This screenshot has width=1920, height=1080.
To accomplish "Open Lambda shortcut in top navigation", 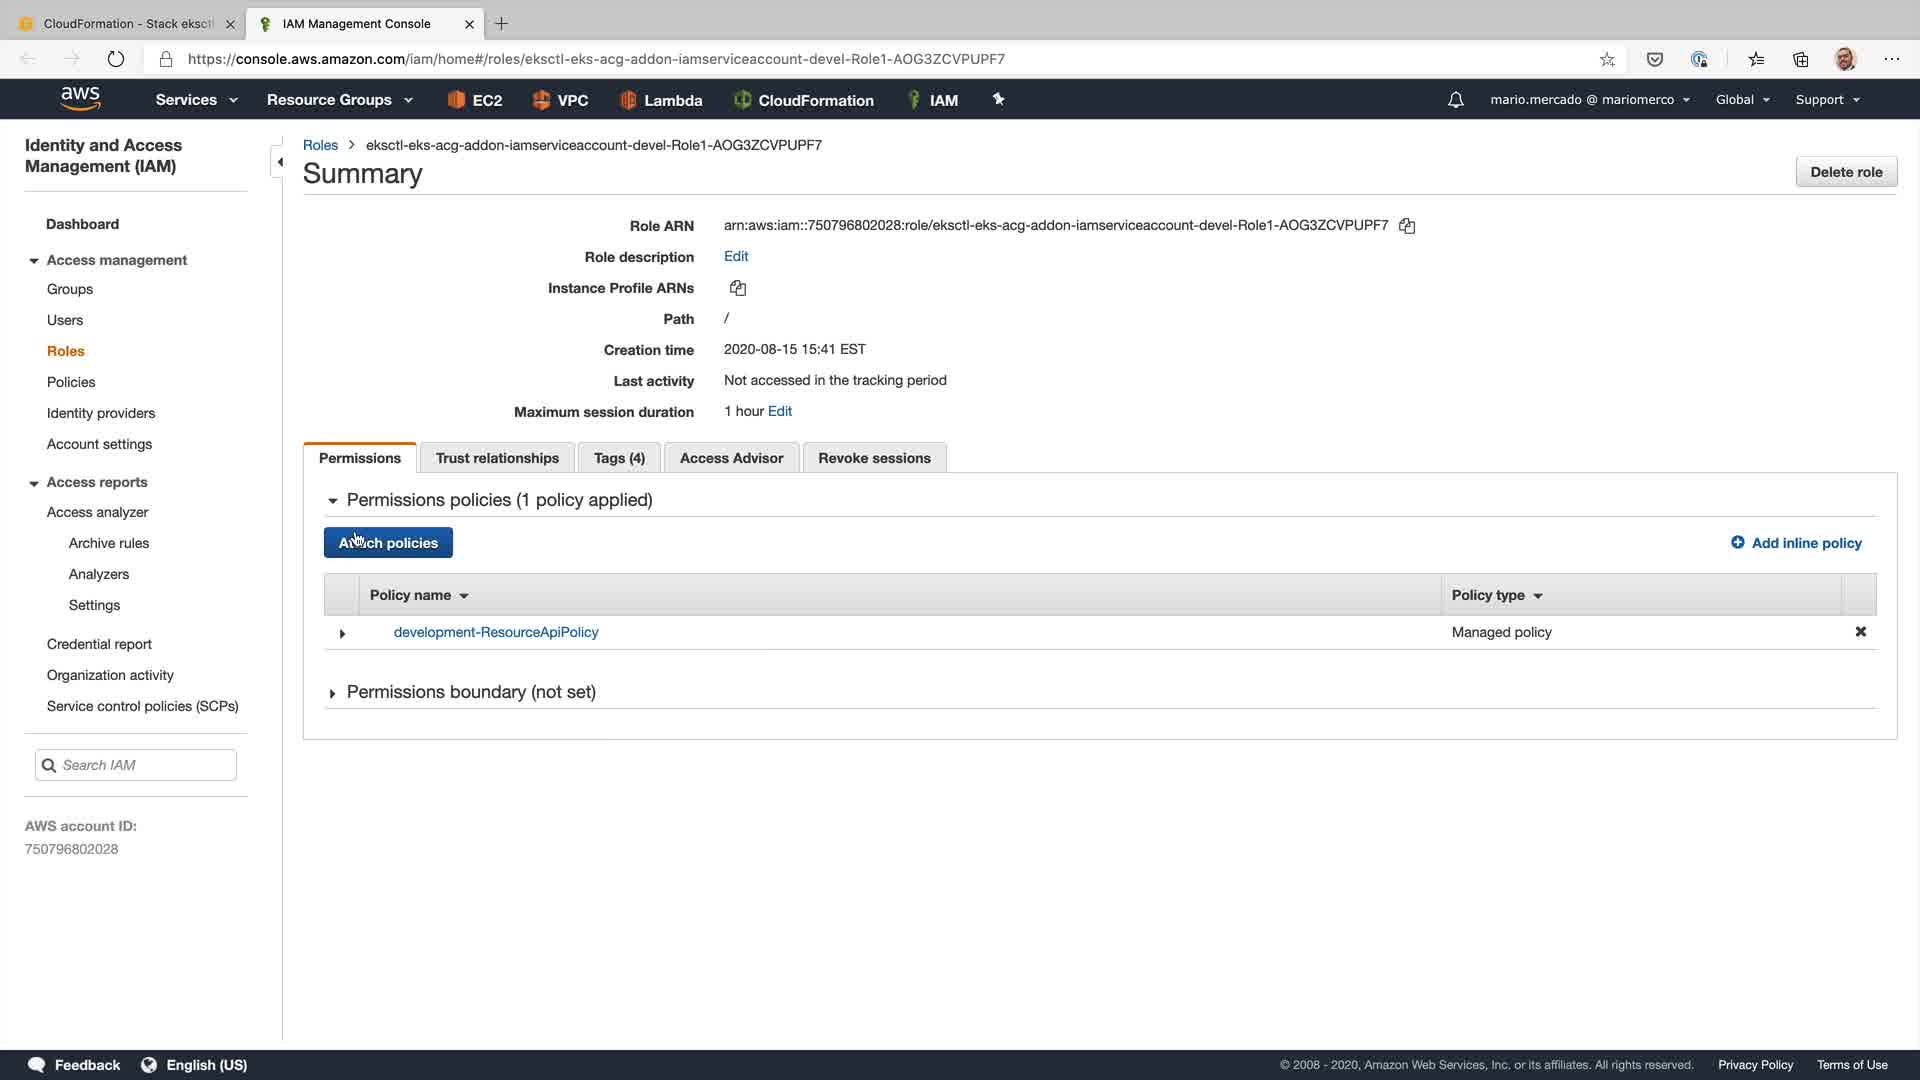I will click(661, 100).
